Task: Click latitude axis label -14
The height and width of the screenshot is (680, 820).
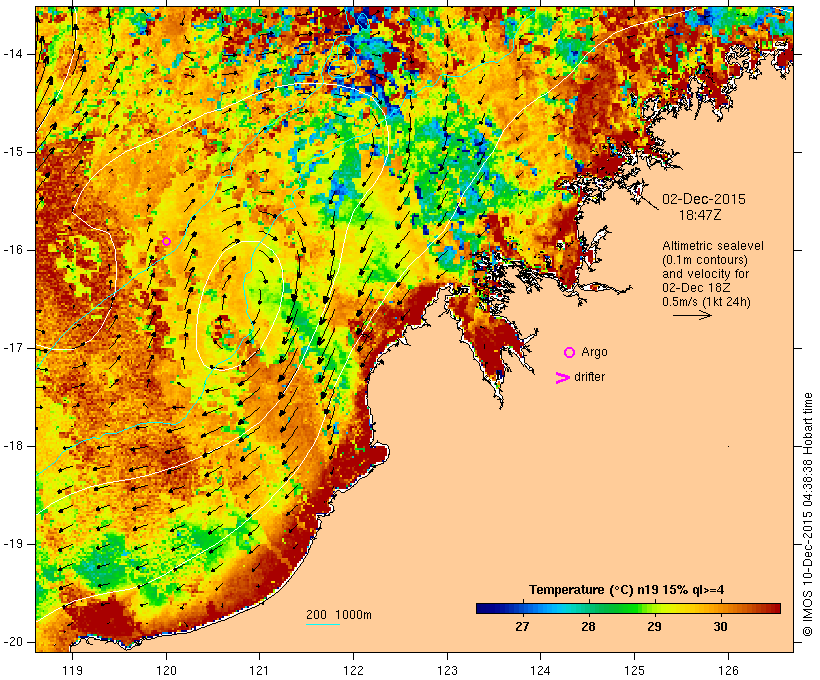Action: (x=12, y=54)
